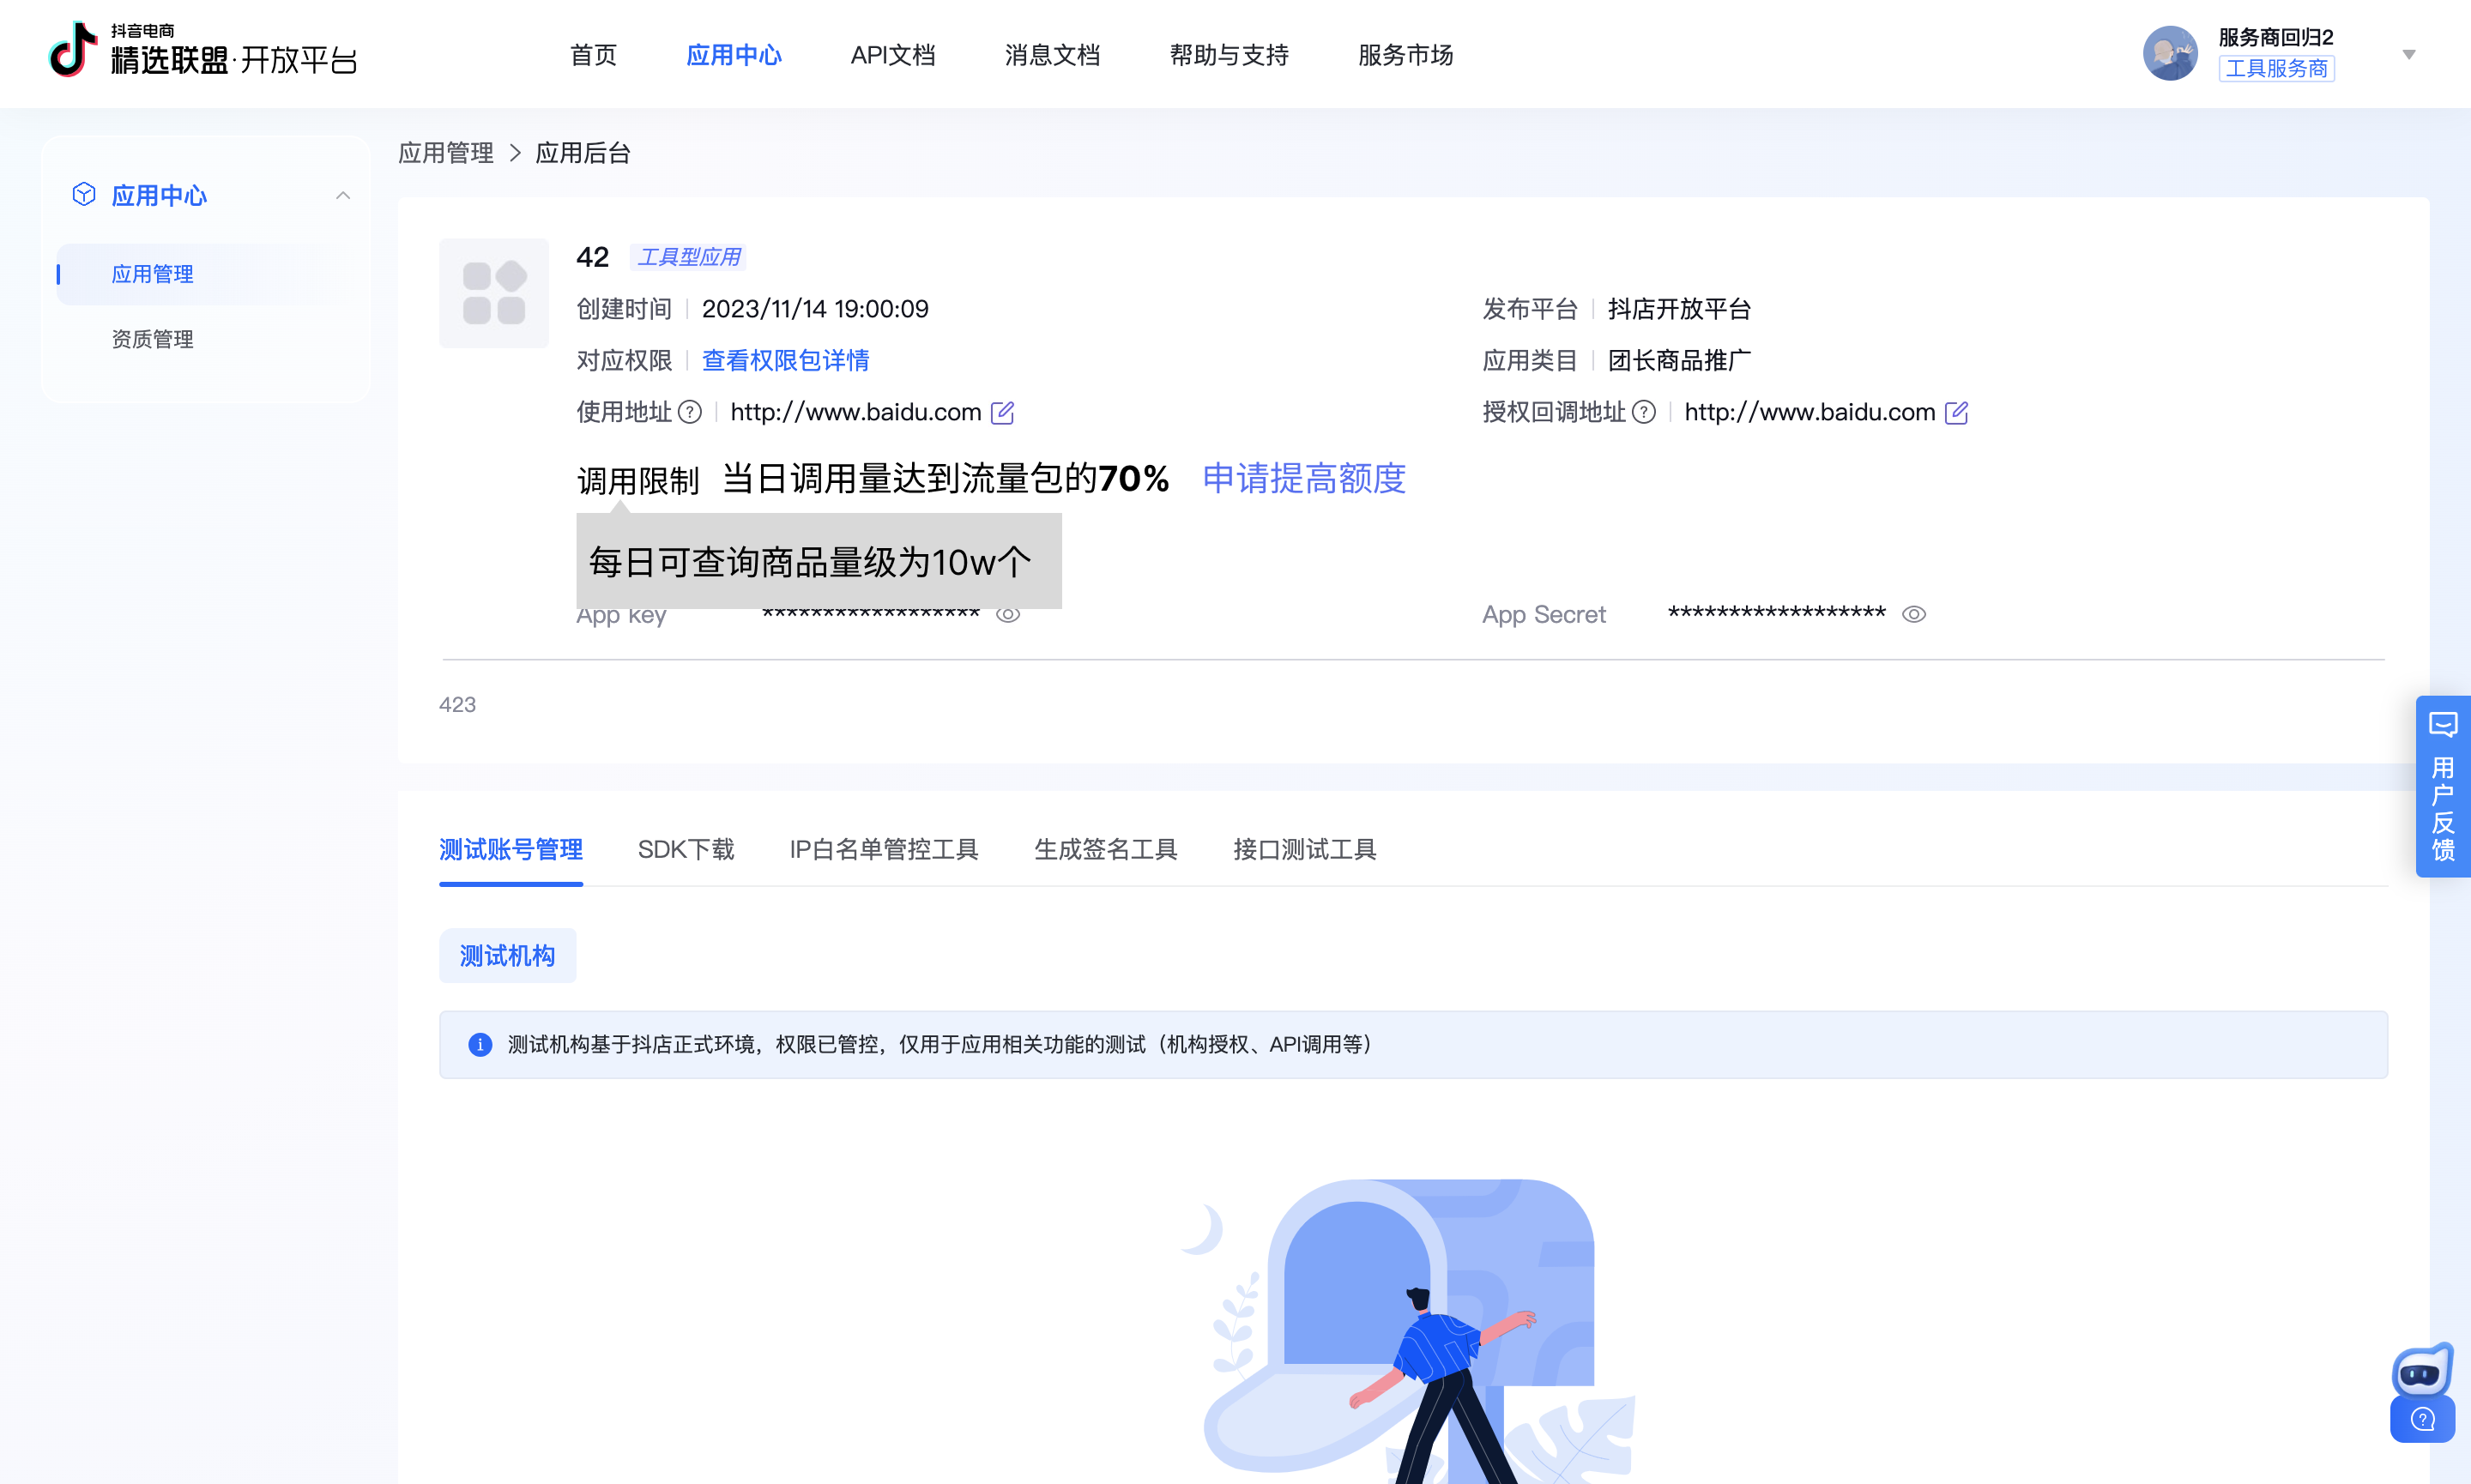Reveal the App Secret with eye icon

pyautogui.click(x=1914, y=614)
